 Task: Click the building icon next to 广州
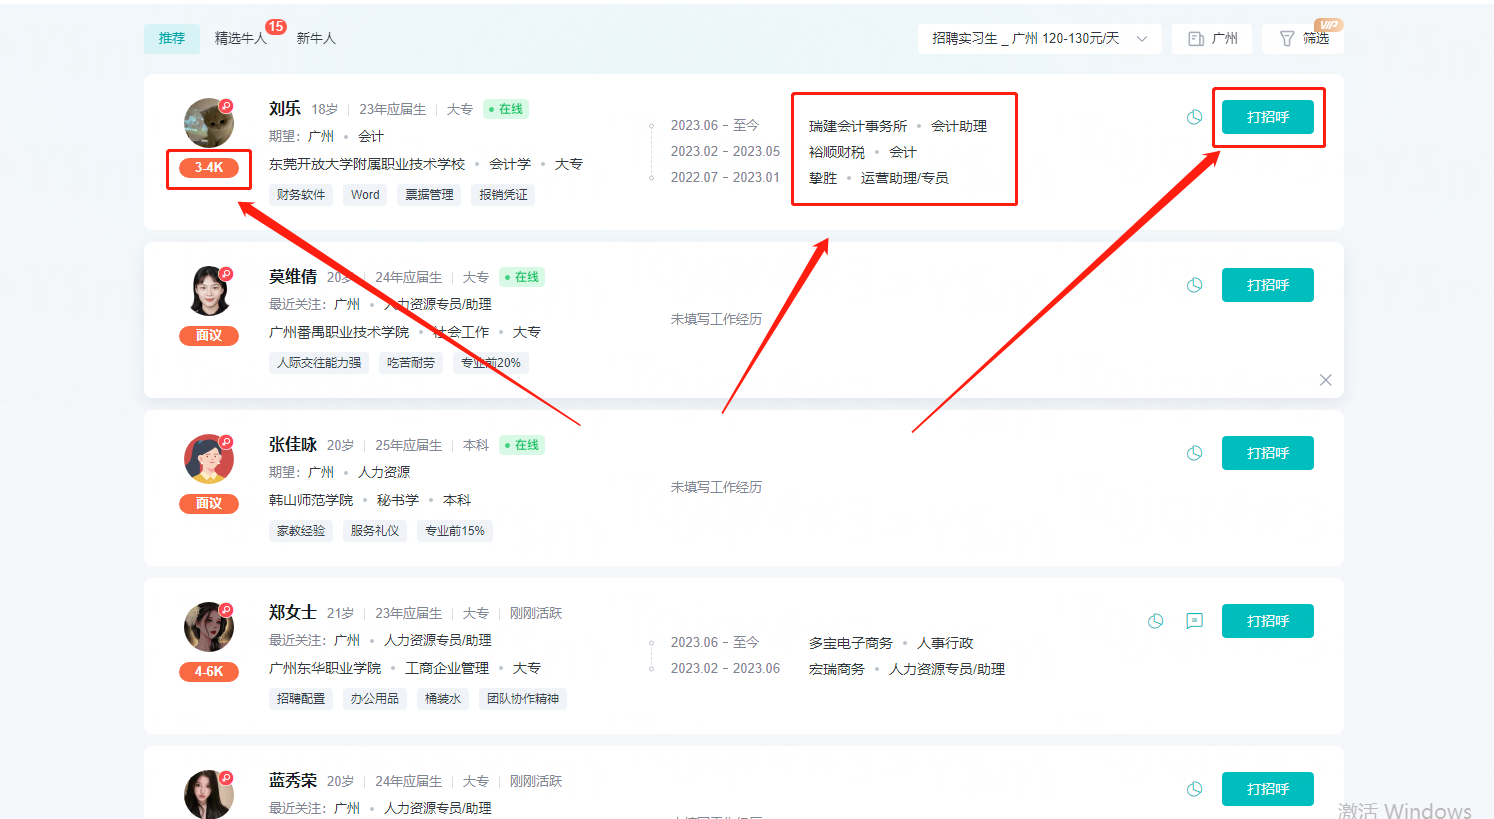pos(1196,38)
